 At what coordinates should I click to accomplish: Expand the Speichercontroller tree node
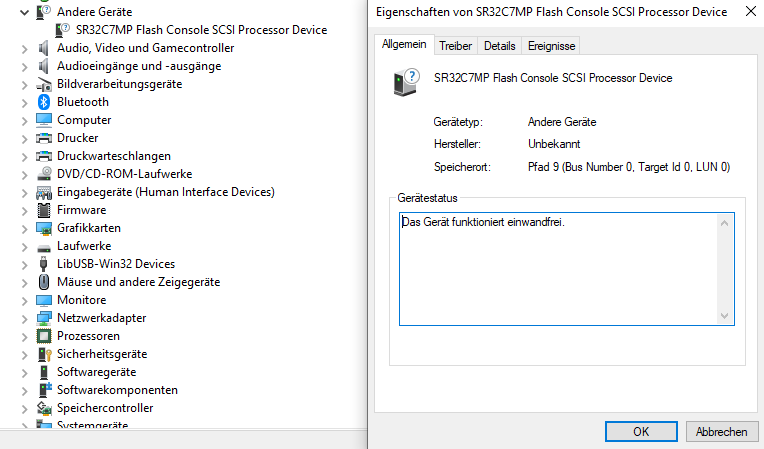point(23,408)
